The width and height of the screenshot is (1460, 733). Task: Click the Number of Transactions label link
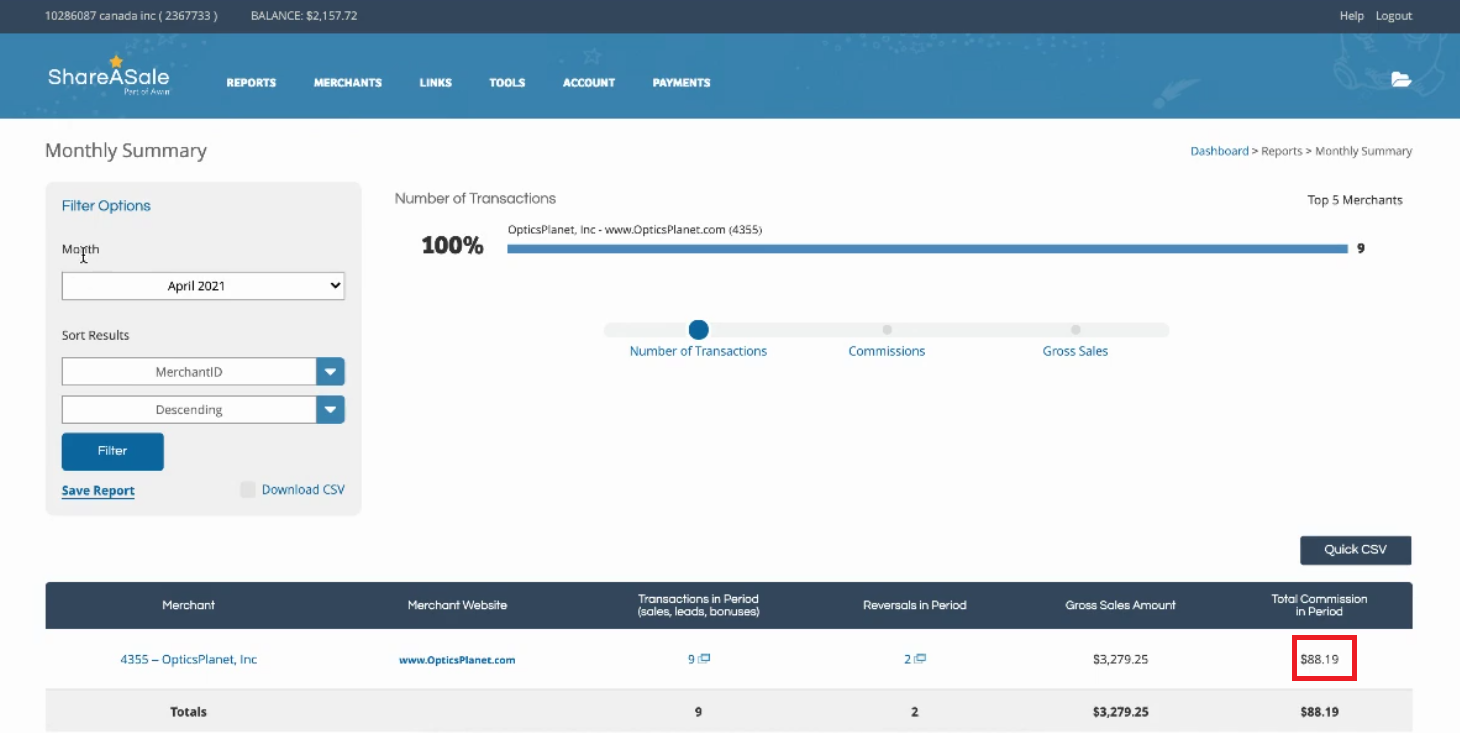[x=698, y=351]
